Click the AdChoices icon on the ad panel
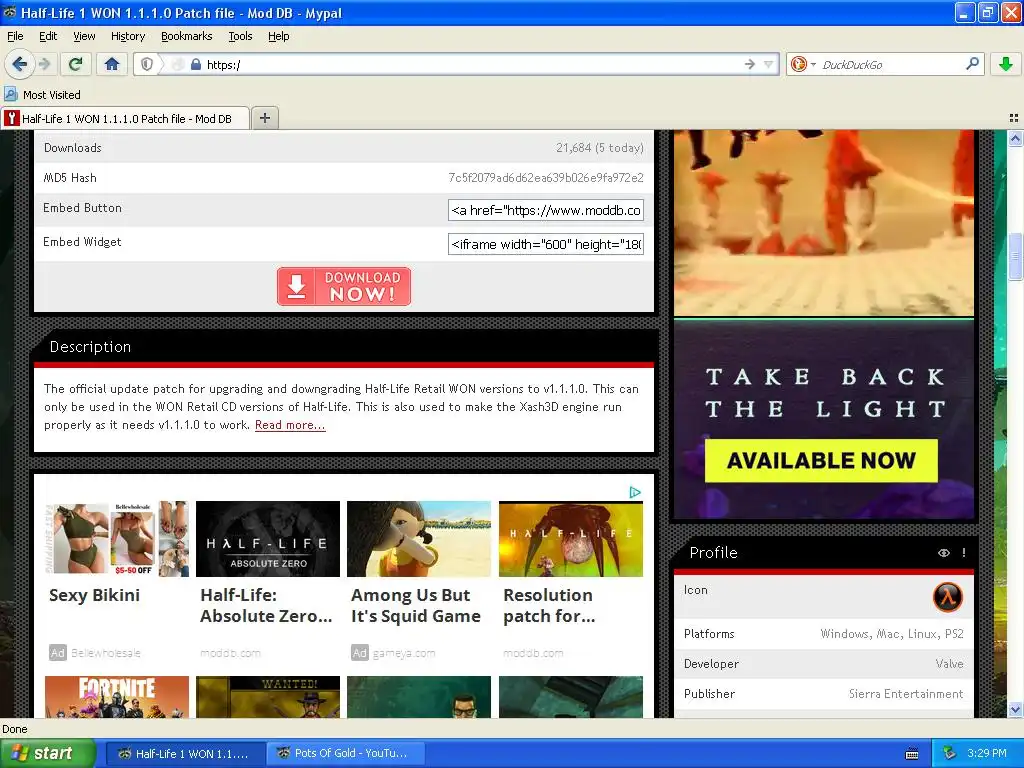The height and width of the screenshot is (768, 1024). (x=635, y=492)
